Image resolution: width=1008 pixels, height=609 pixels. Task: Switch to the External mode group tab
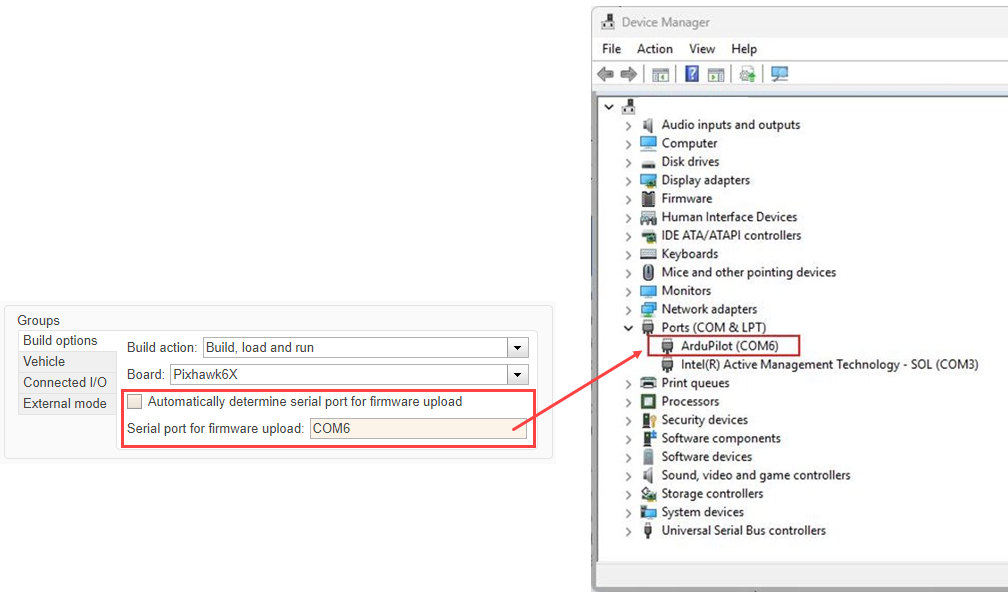65,404
